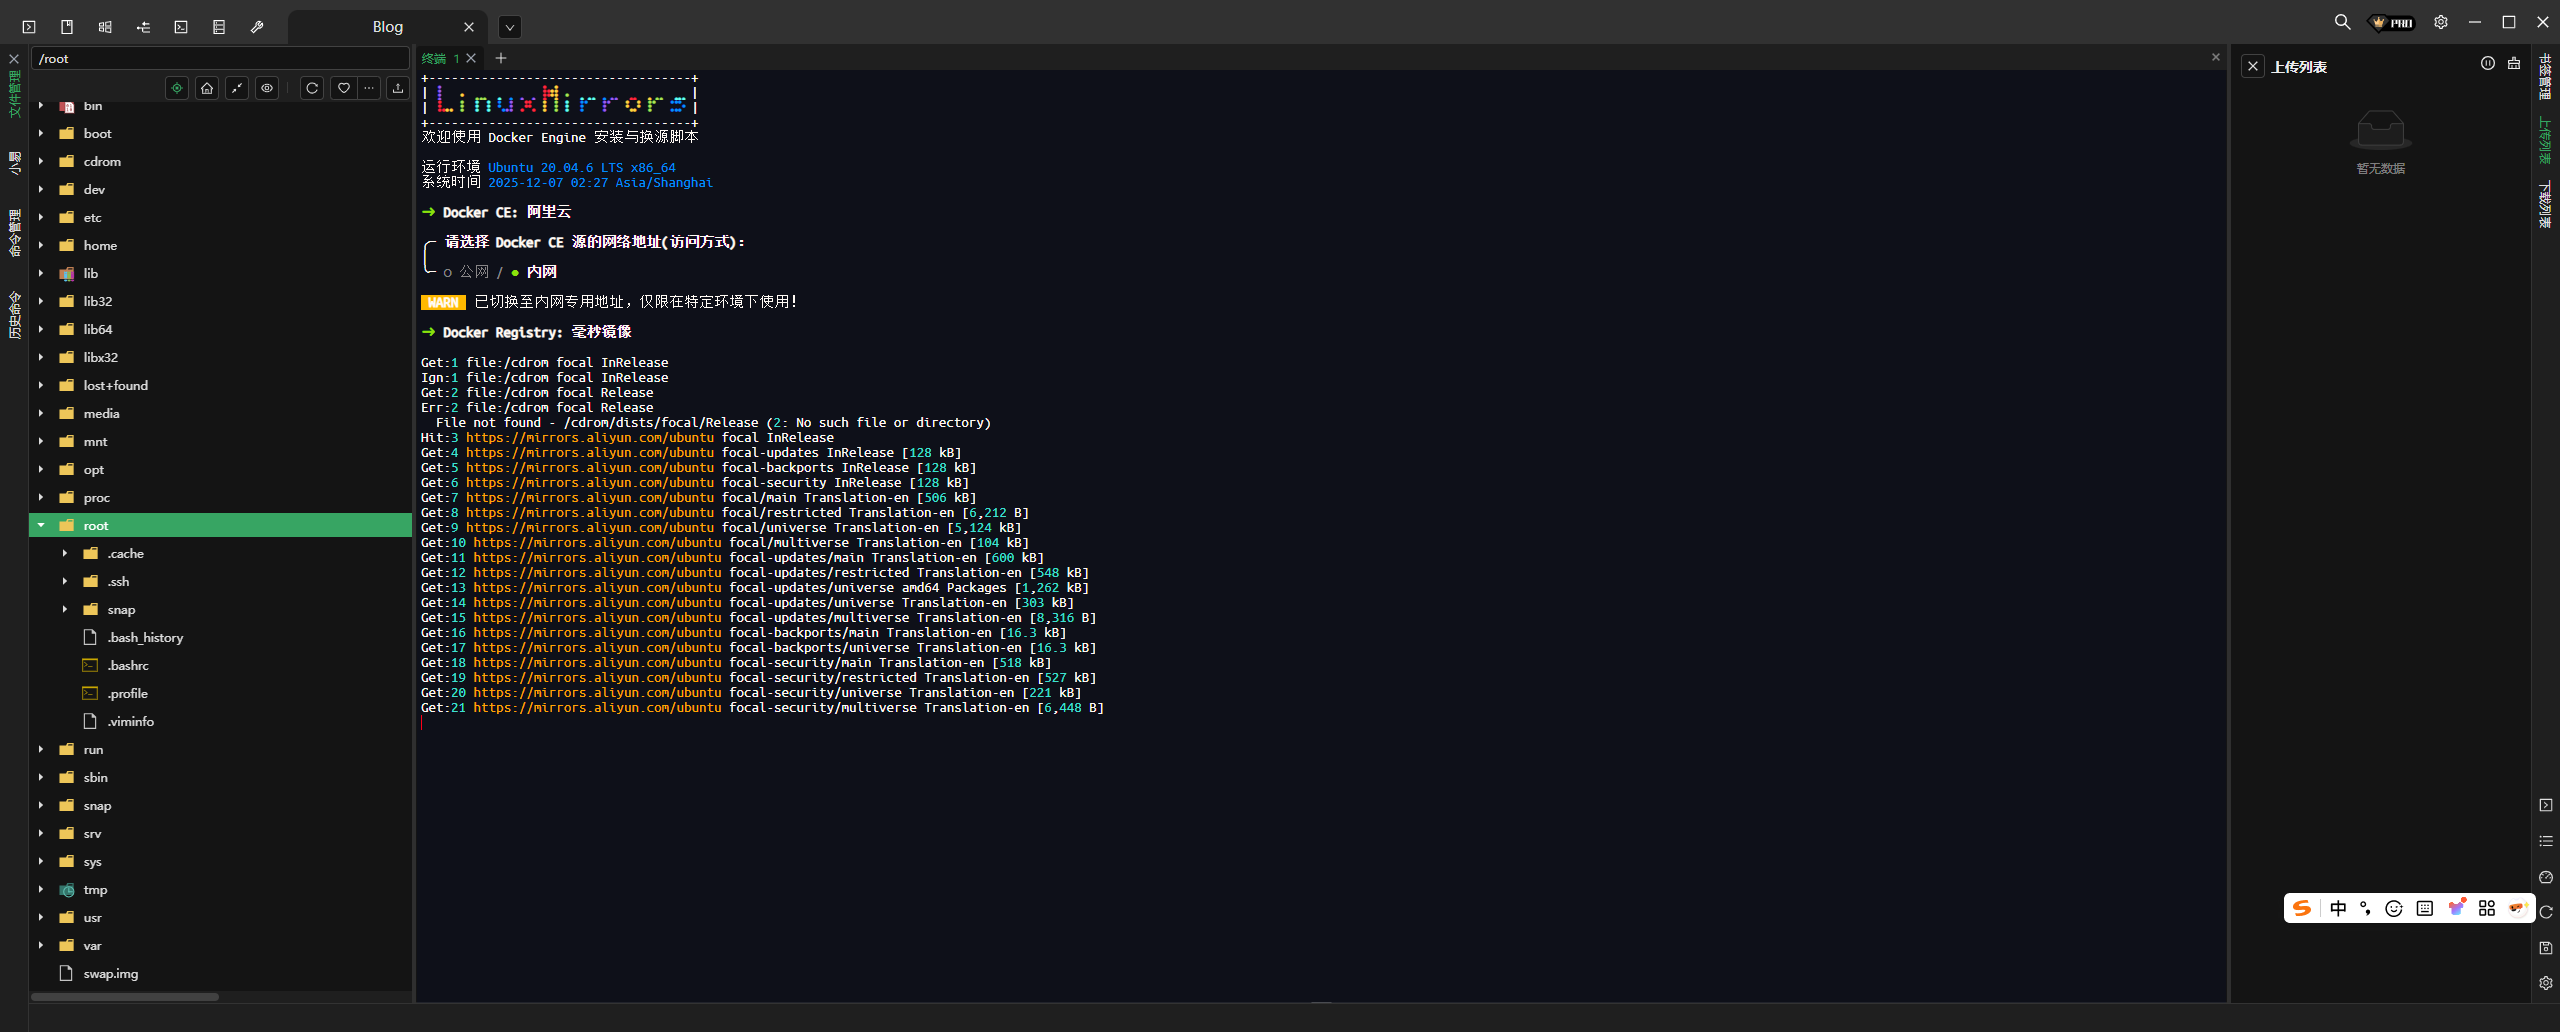This screenshot has width=2560, height=1032.
Task: Click the wrench tools icon in top toolbar
Action: point(257,27)
